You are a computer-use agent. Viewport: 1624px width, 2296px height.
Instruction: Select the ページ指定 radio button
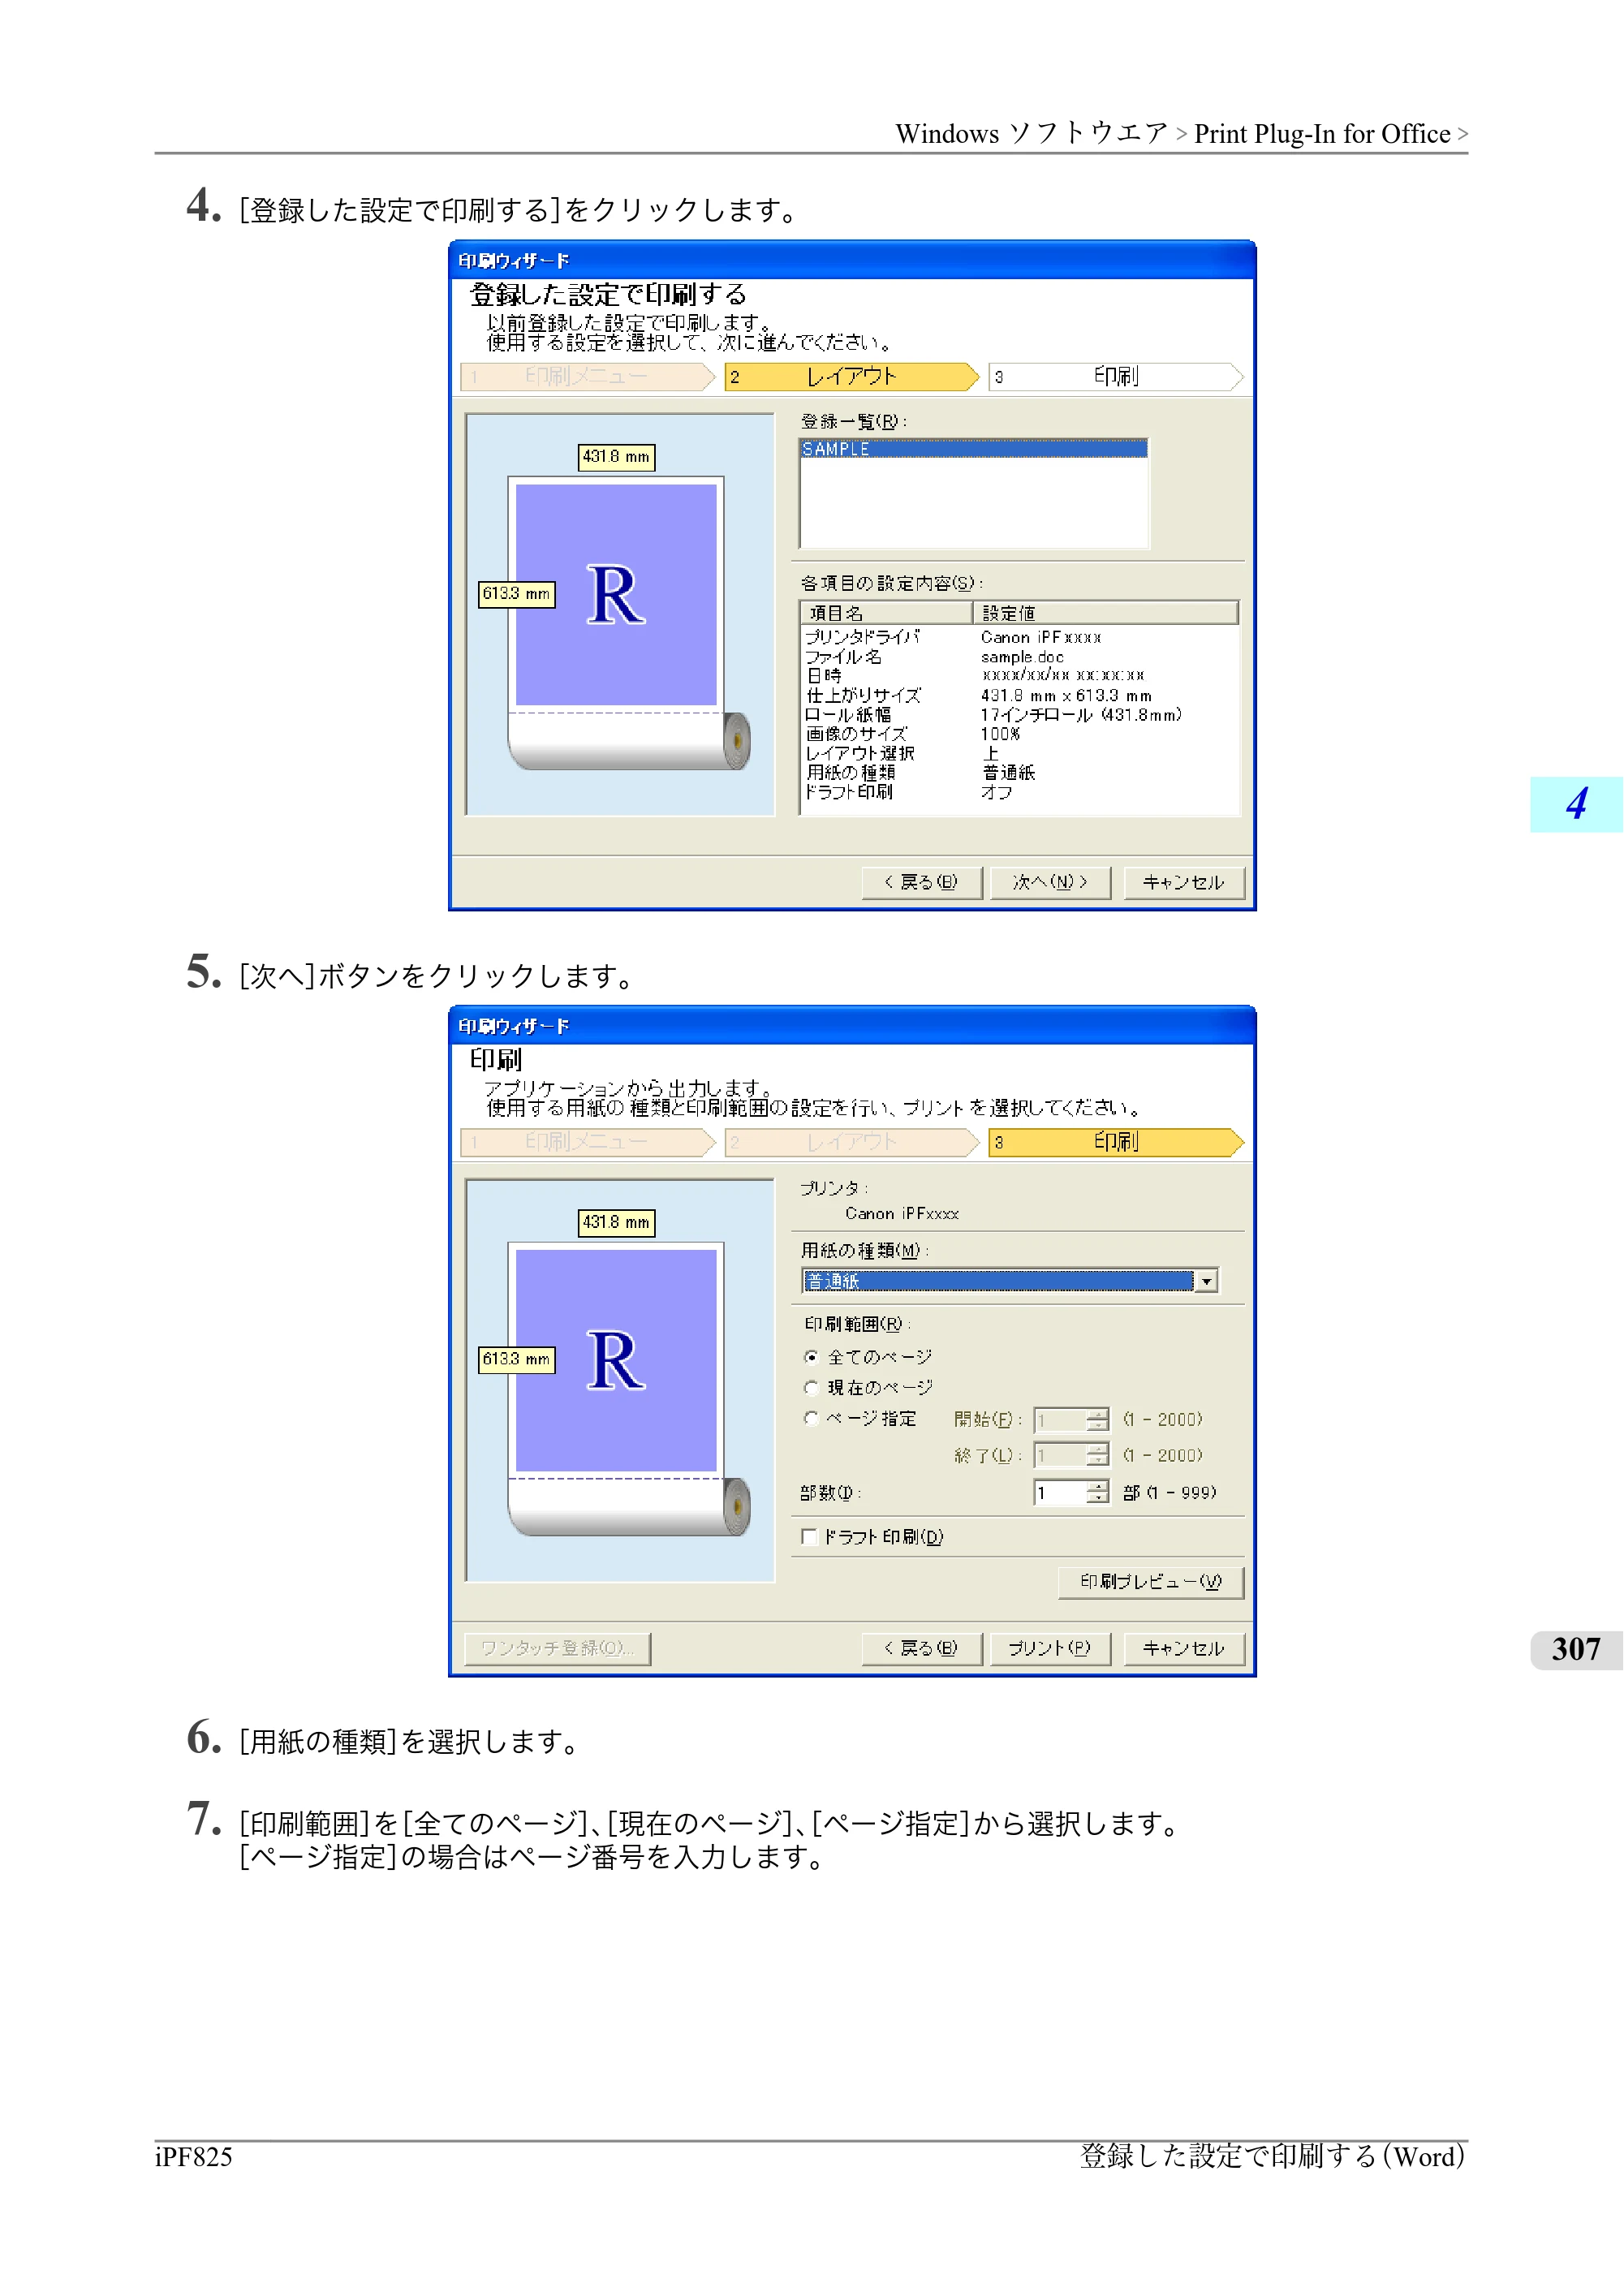(811, 1418)
